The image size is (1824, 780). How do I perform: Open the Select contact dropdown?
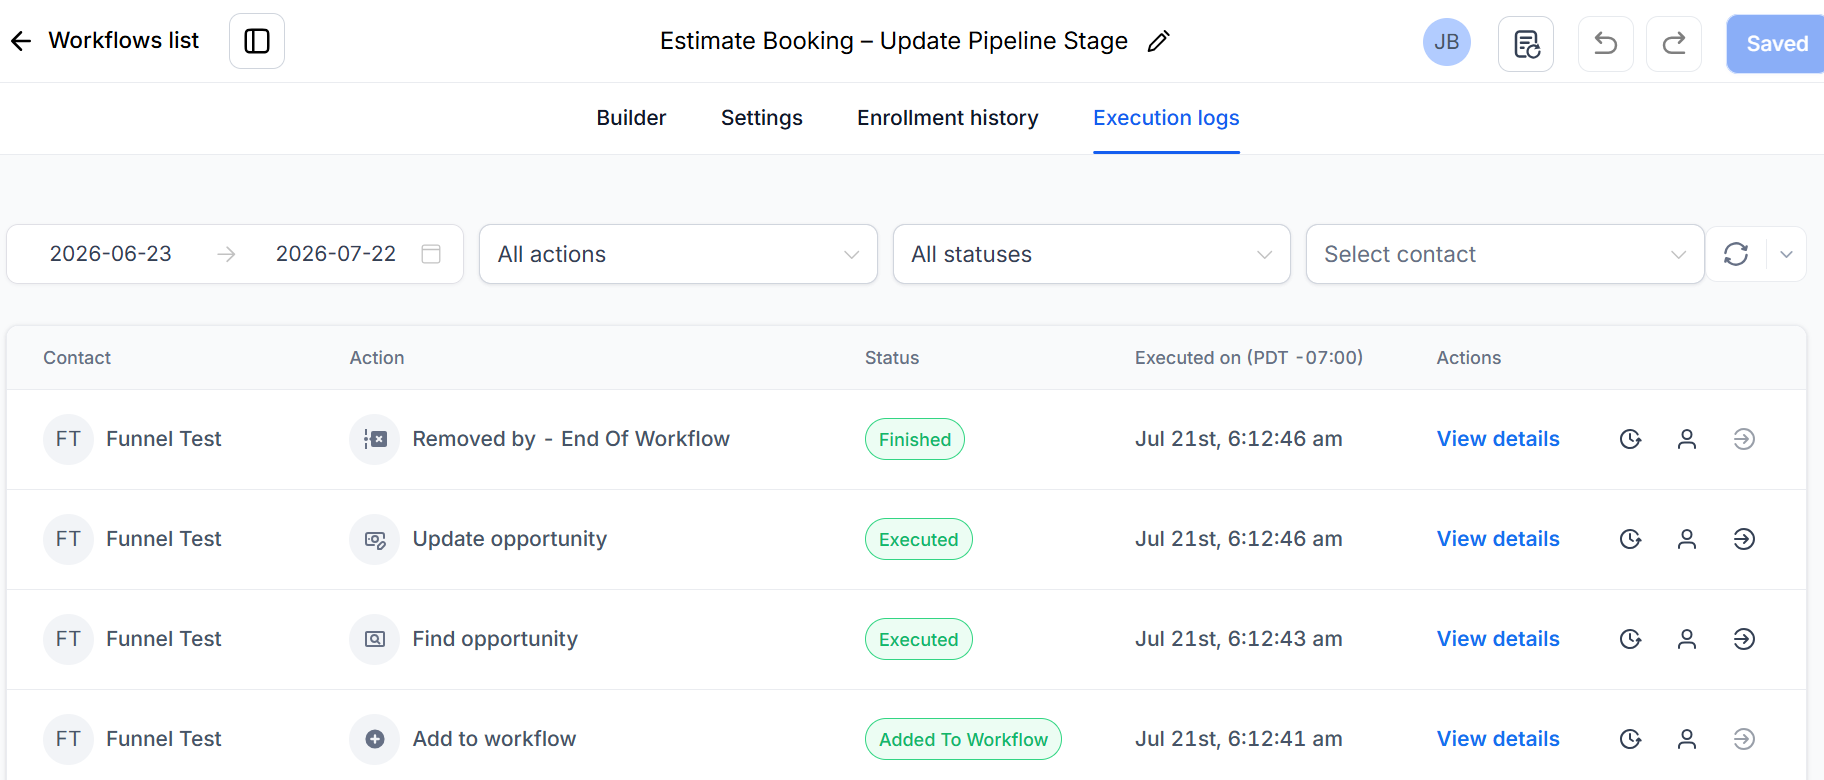tap(1505, 254)
